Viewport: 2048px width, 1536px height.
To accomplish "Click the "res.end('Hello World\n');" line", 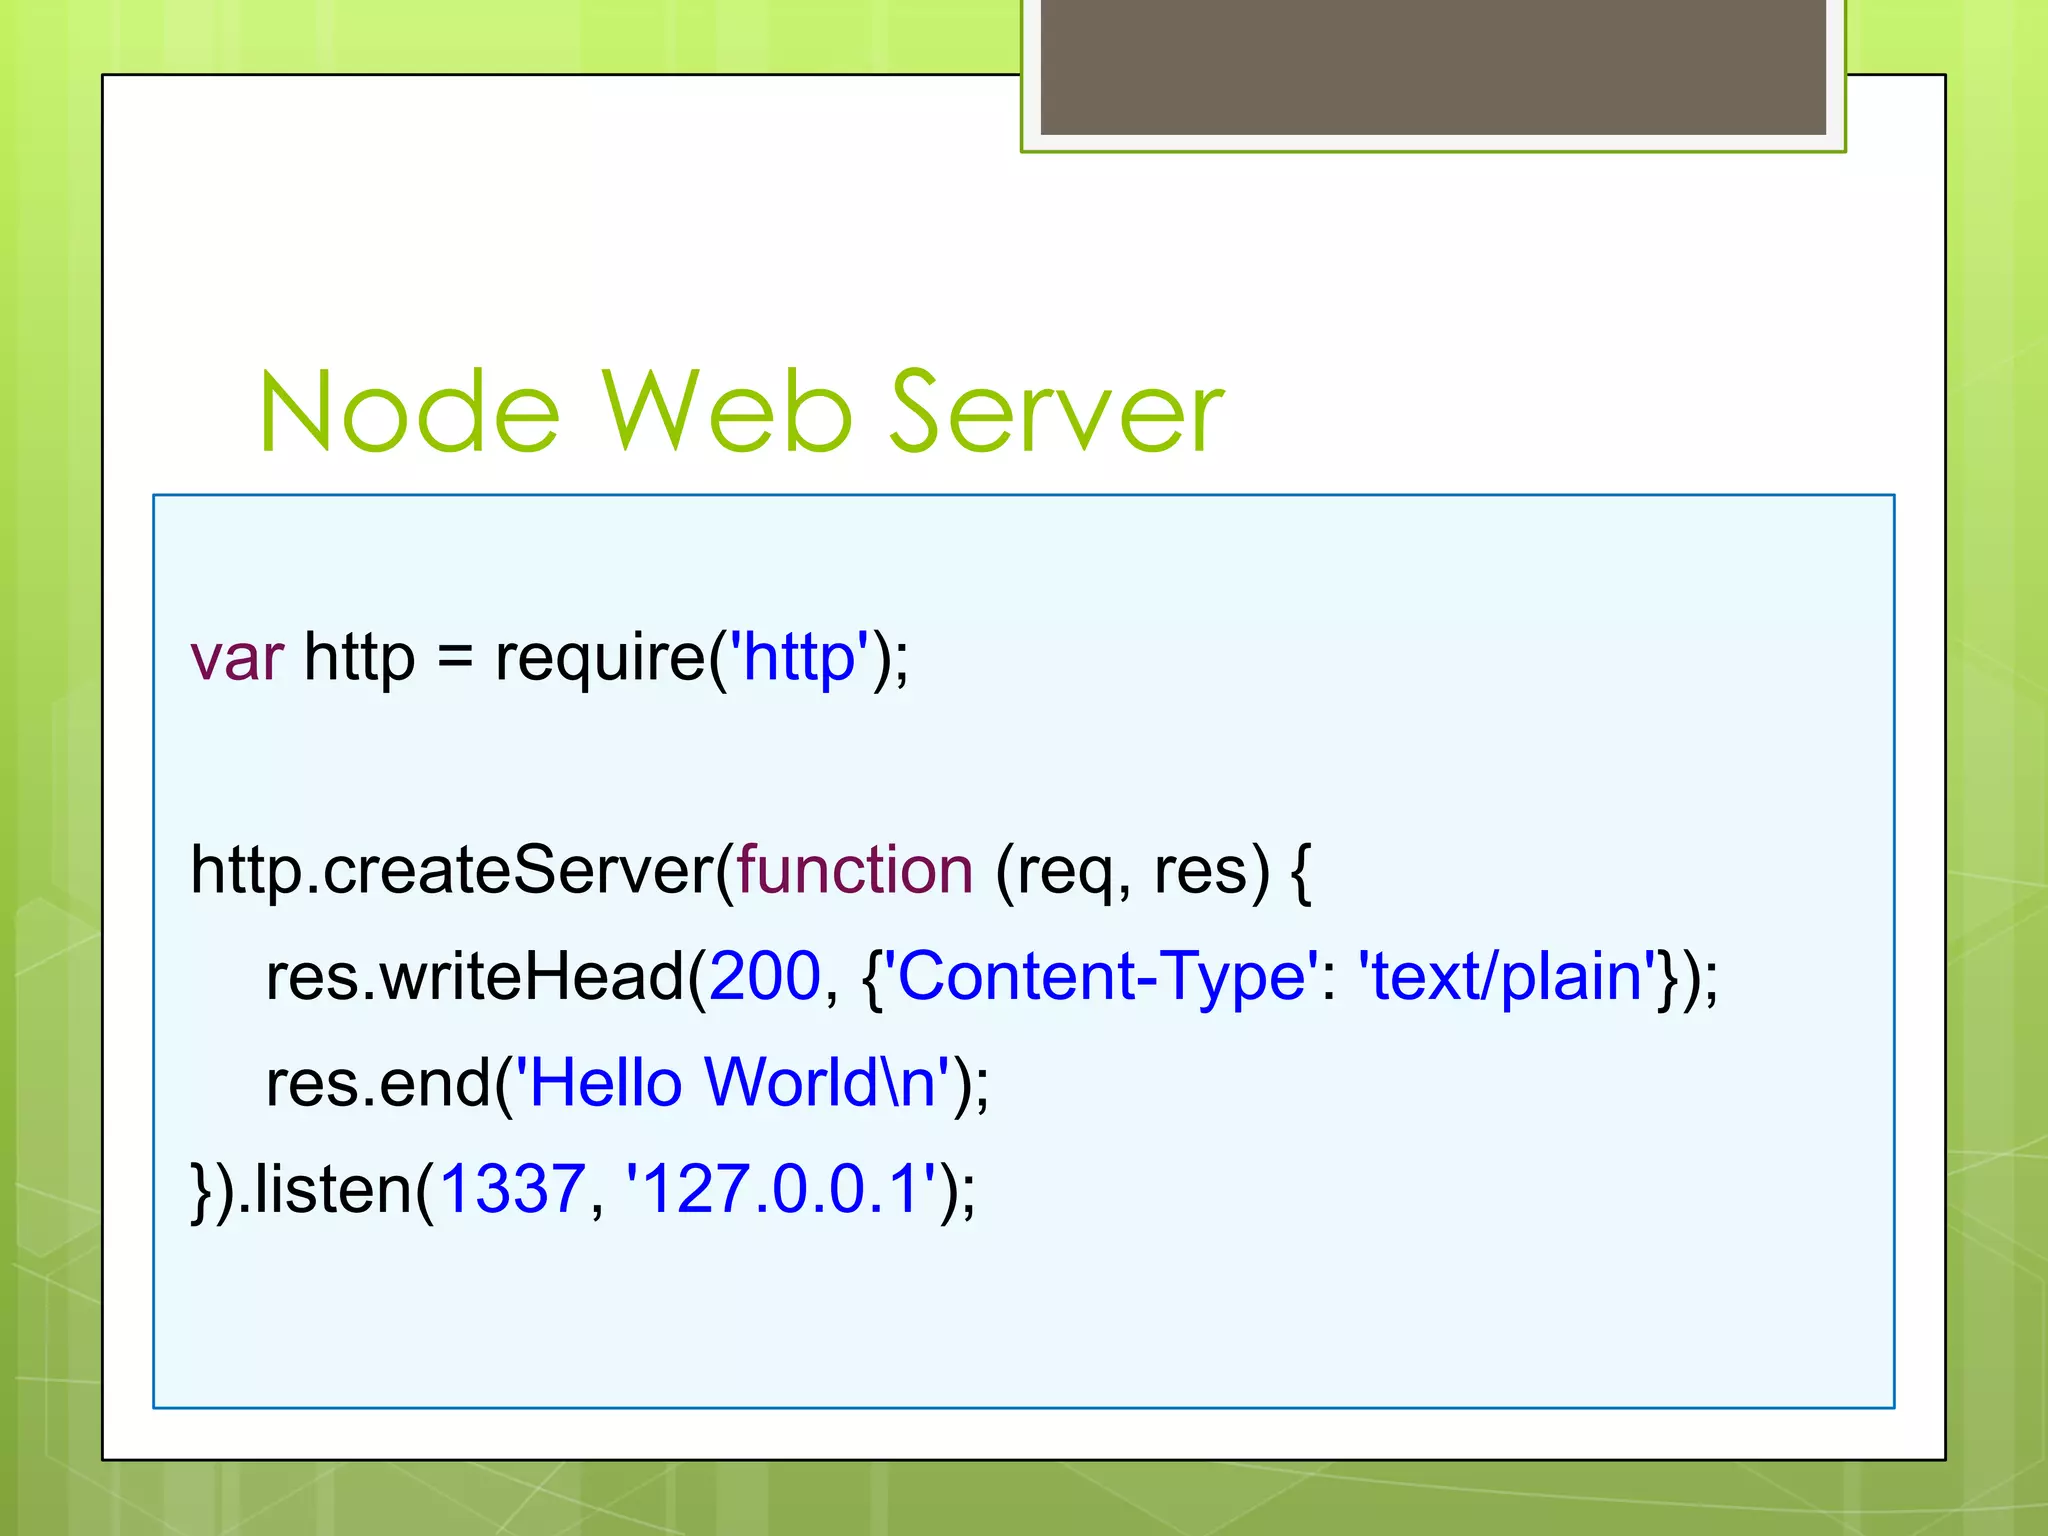I will tap(628, 1084).
